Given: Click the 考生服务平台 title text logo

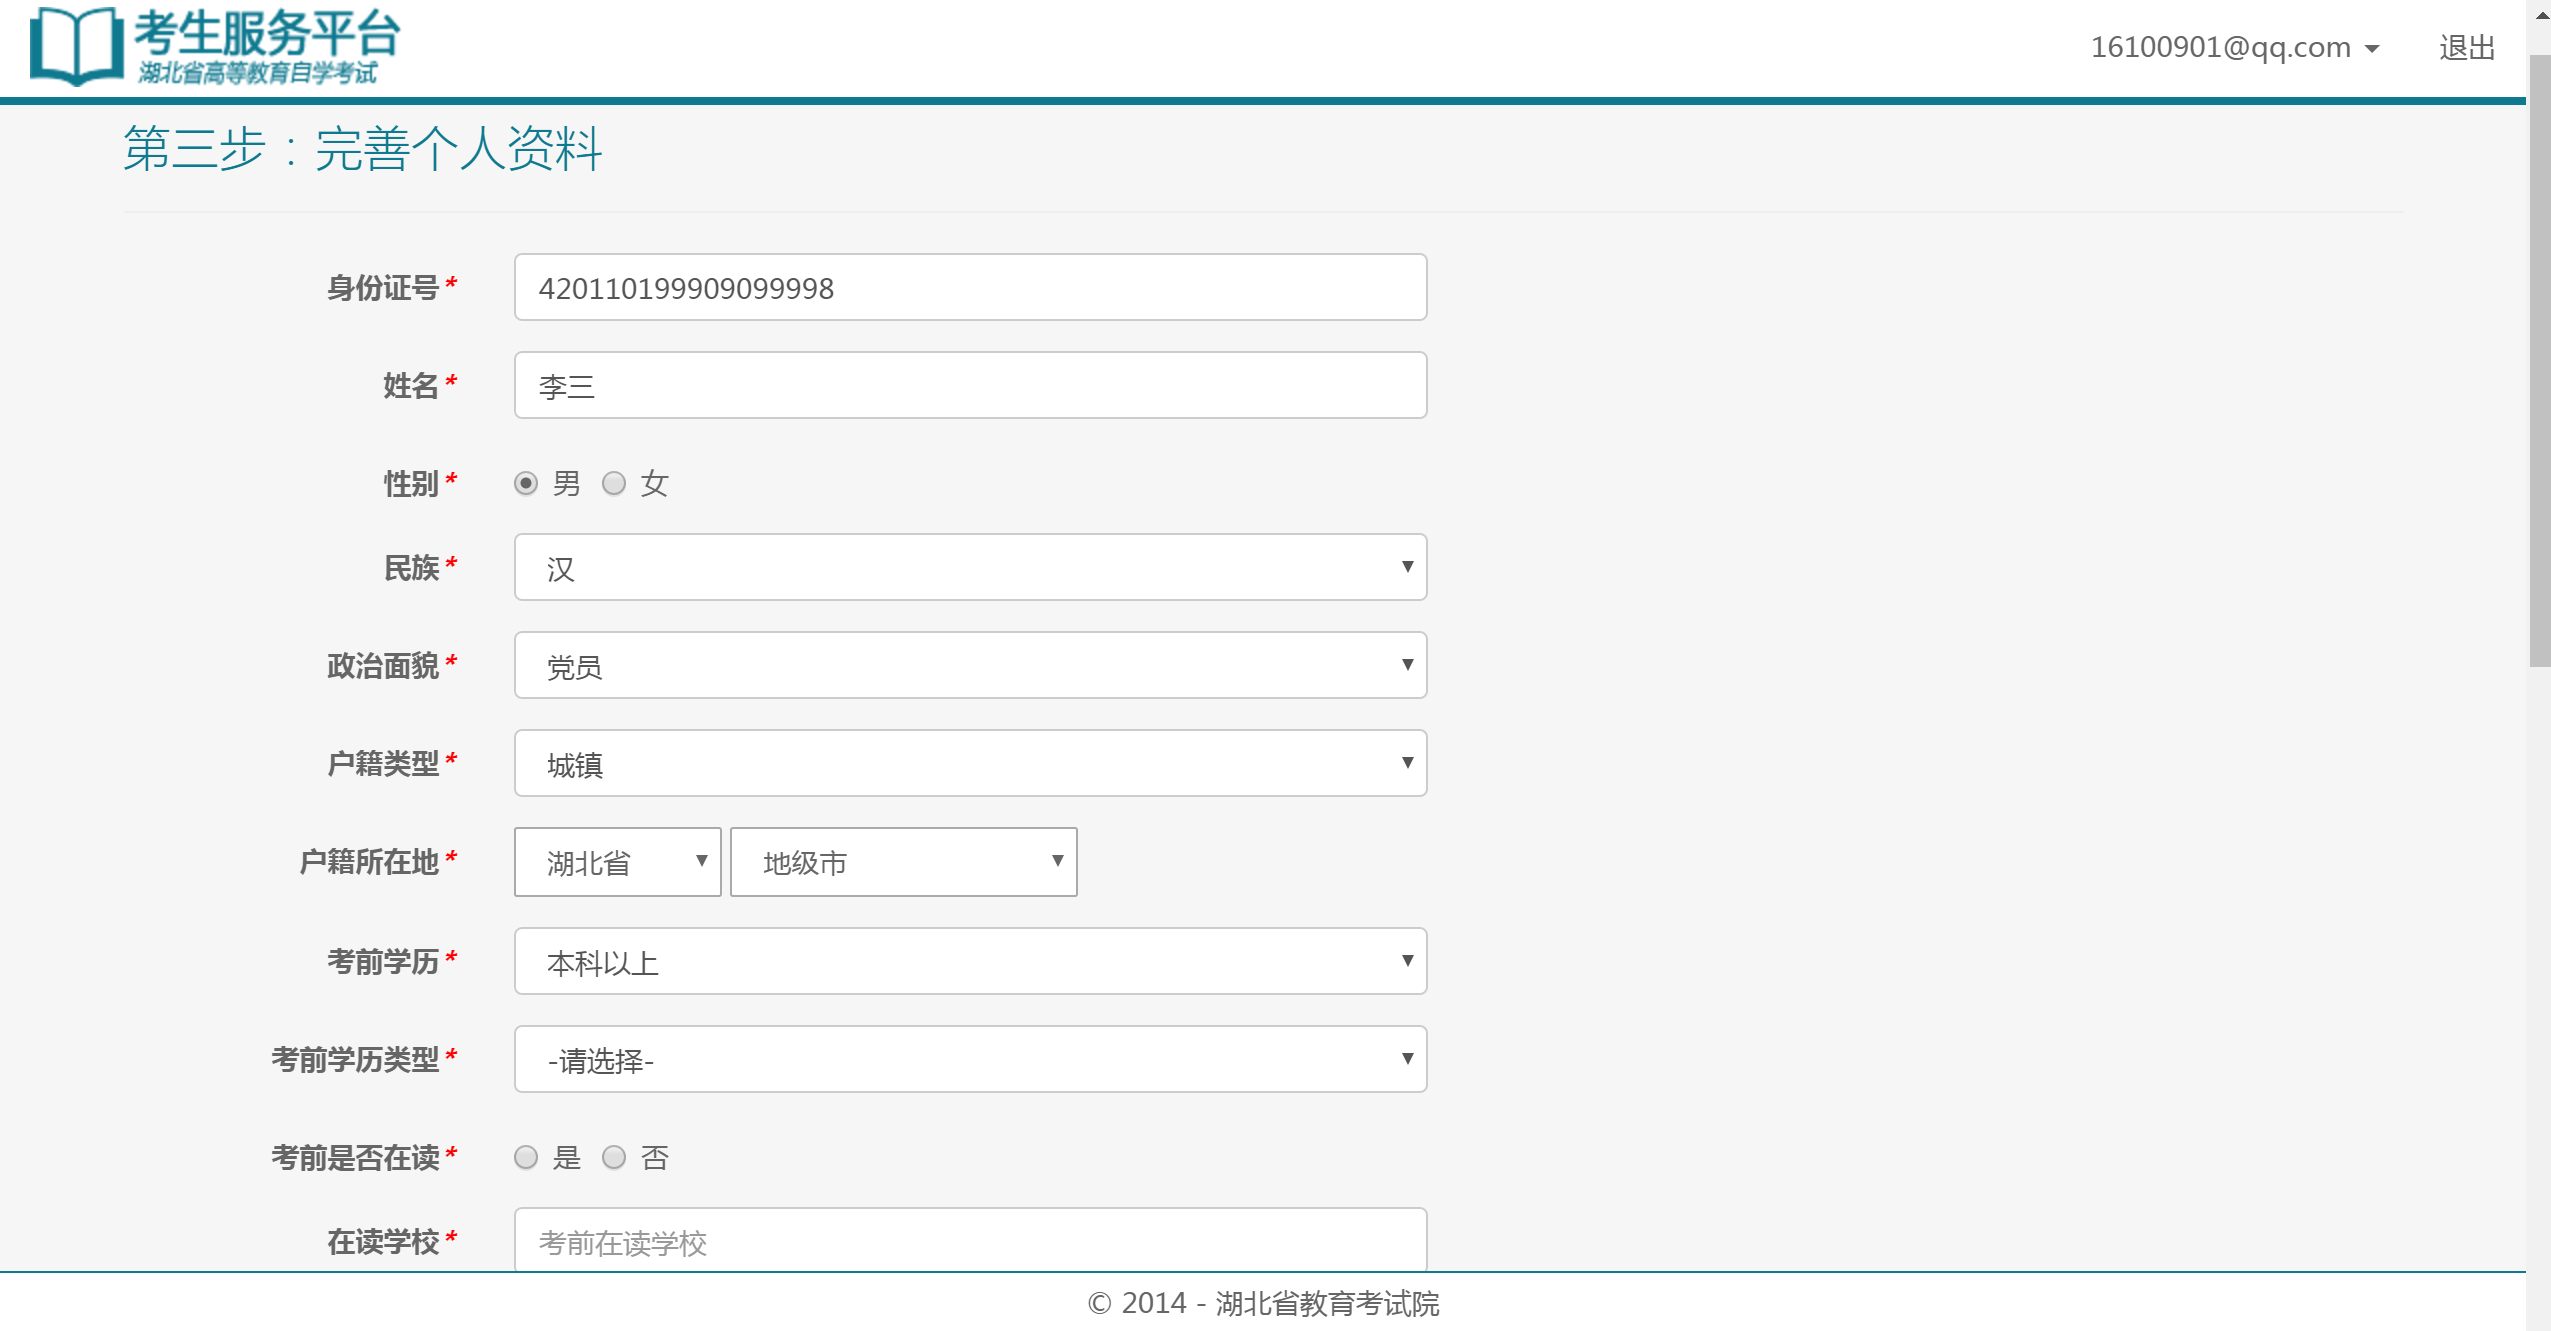Looking at the screenshot, I should [267, 34].
